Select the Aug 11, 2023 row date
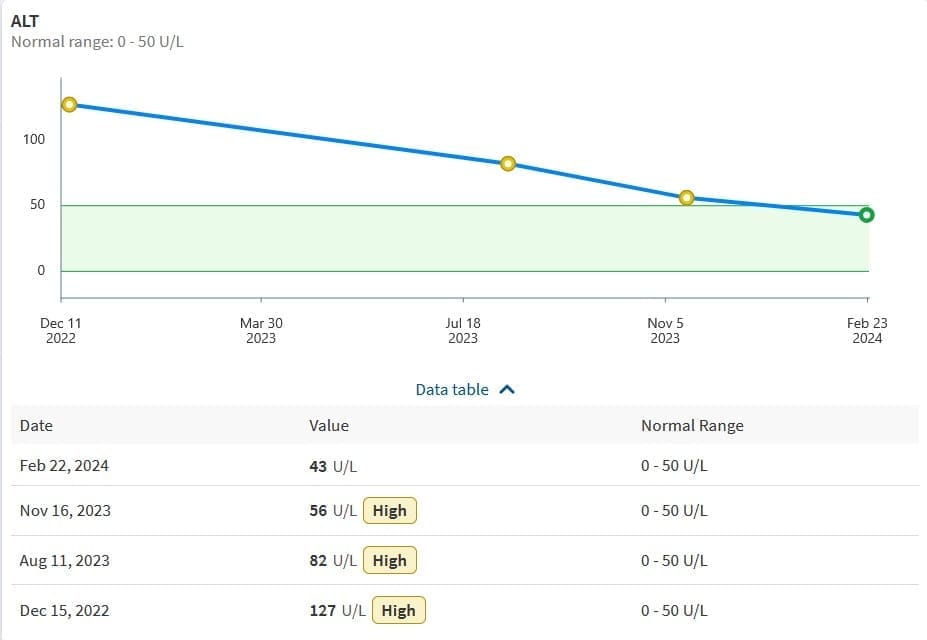 [x=64, y=561]
